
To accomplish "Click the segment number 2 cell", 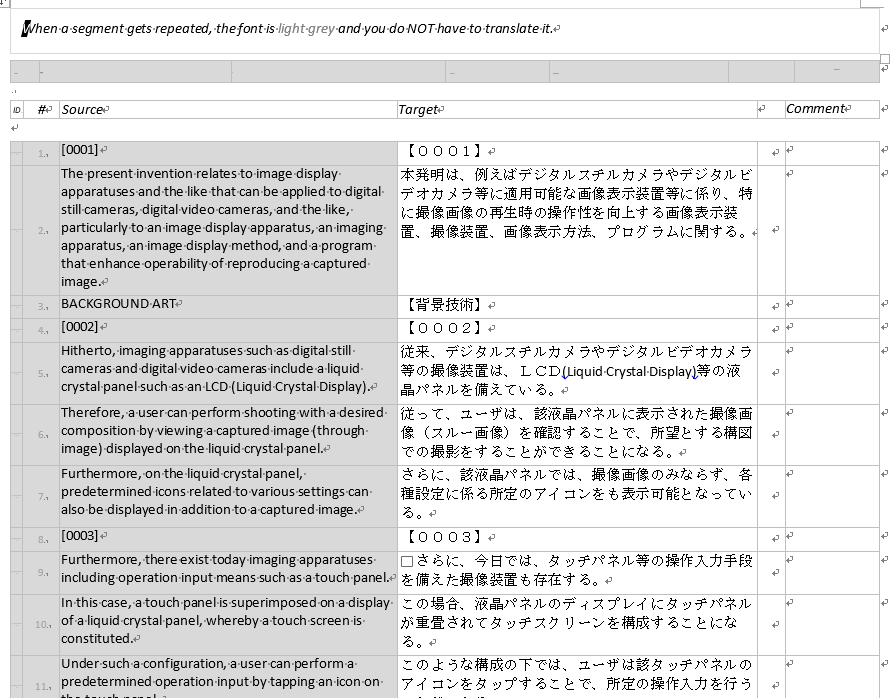I will [42, 230].
